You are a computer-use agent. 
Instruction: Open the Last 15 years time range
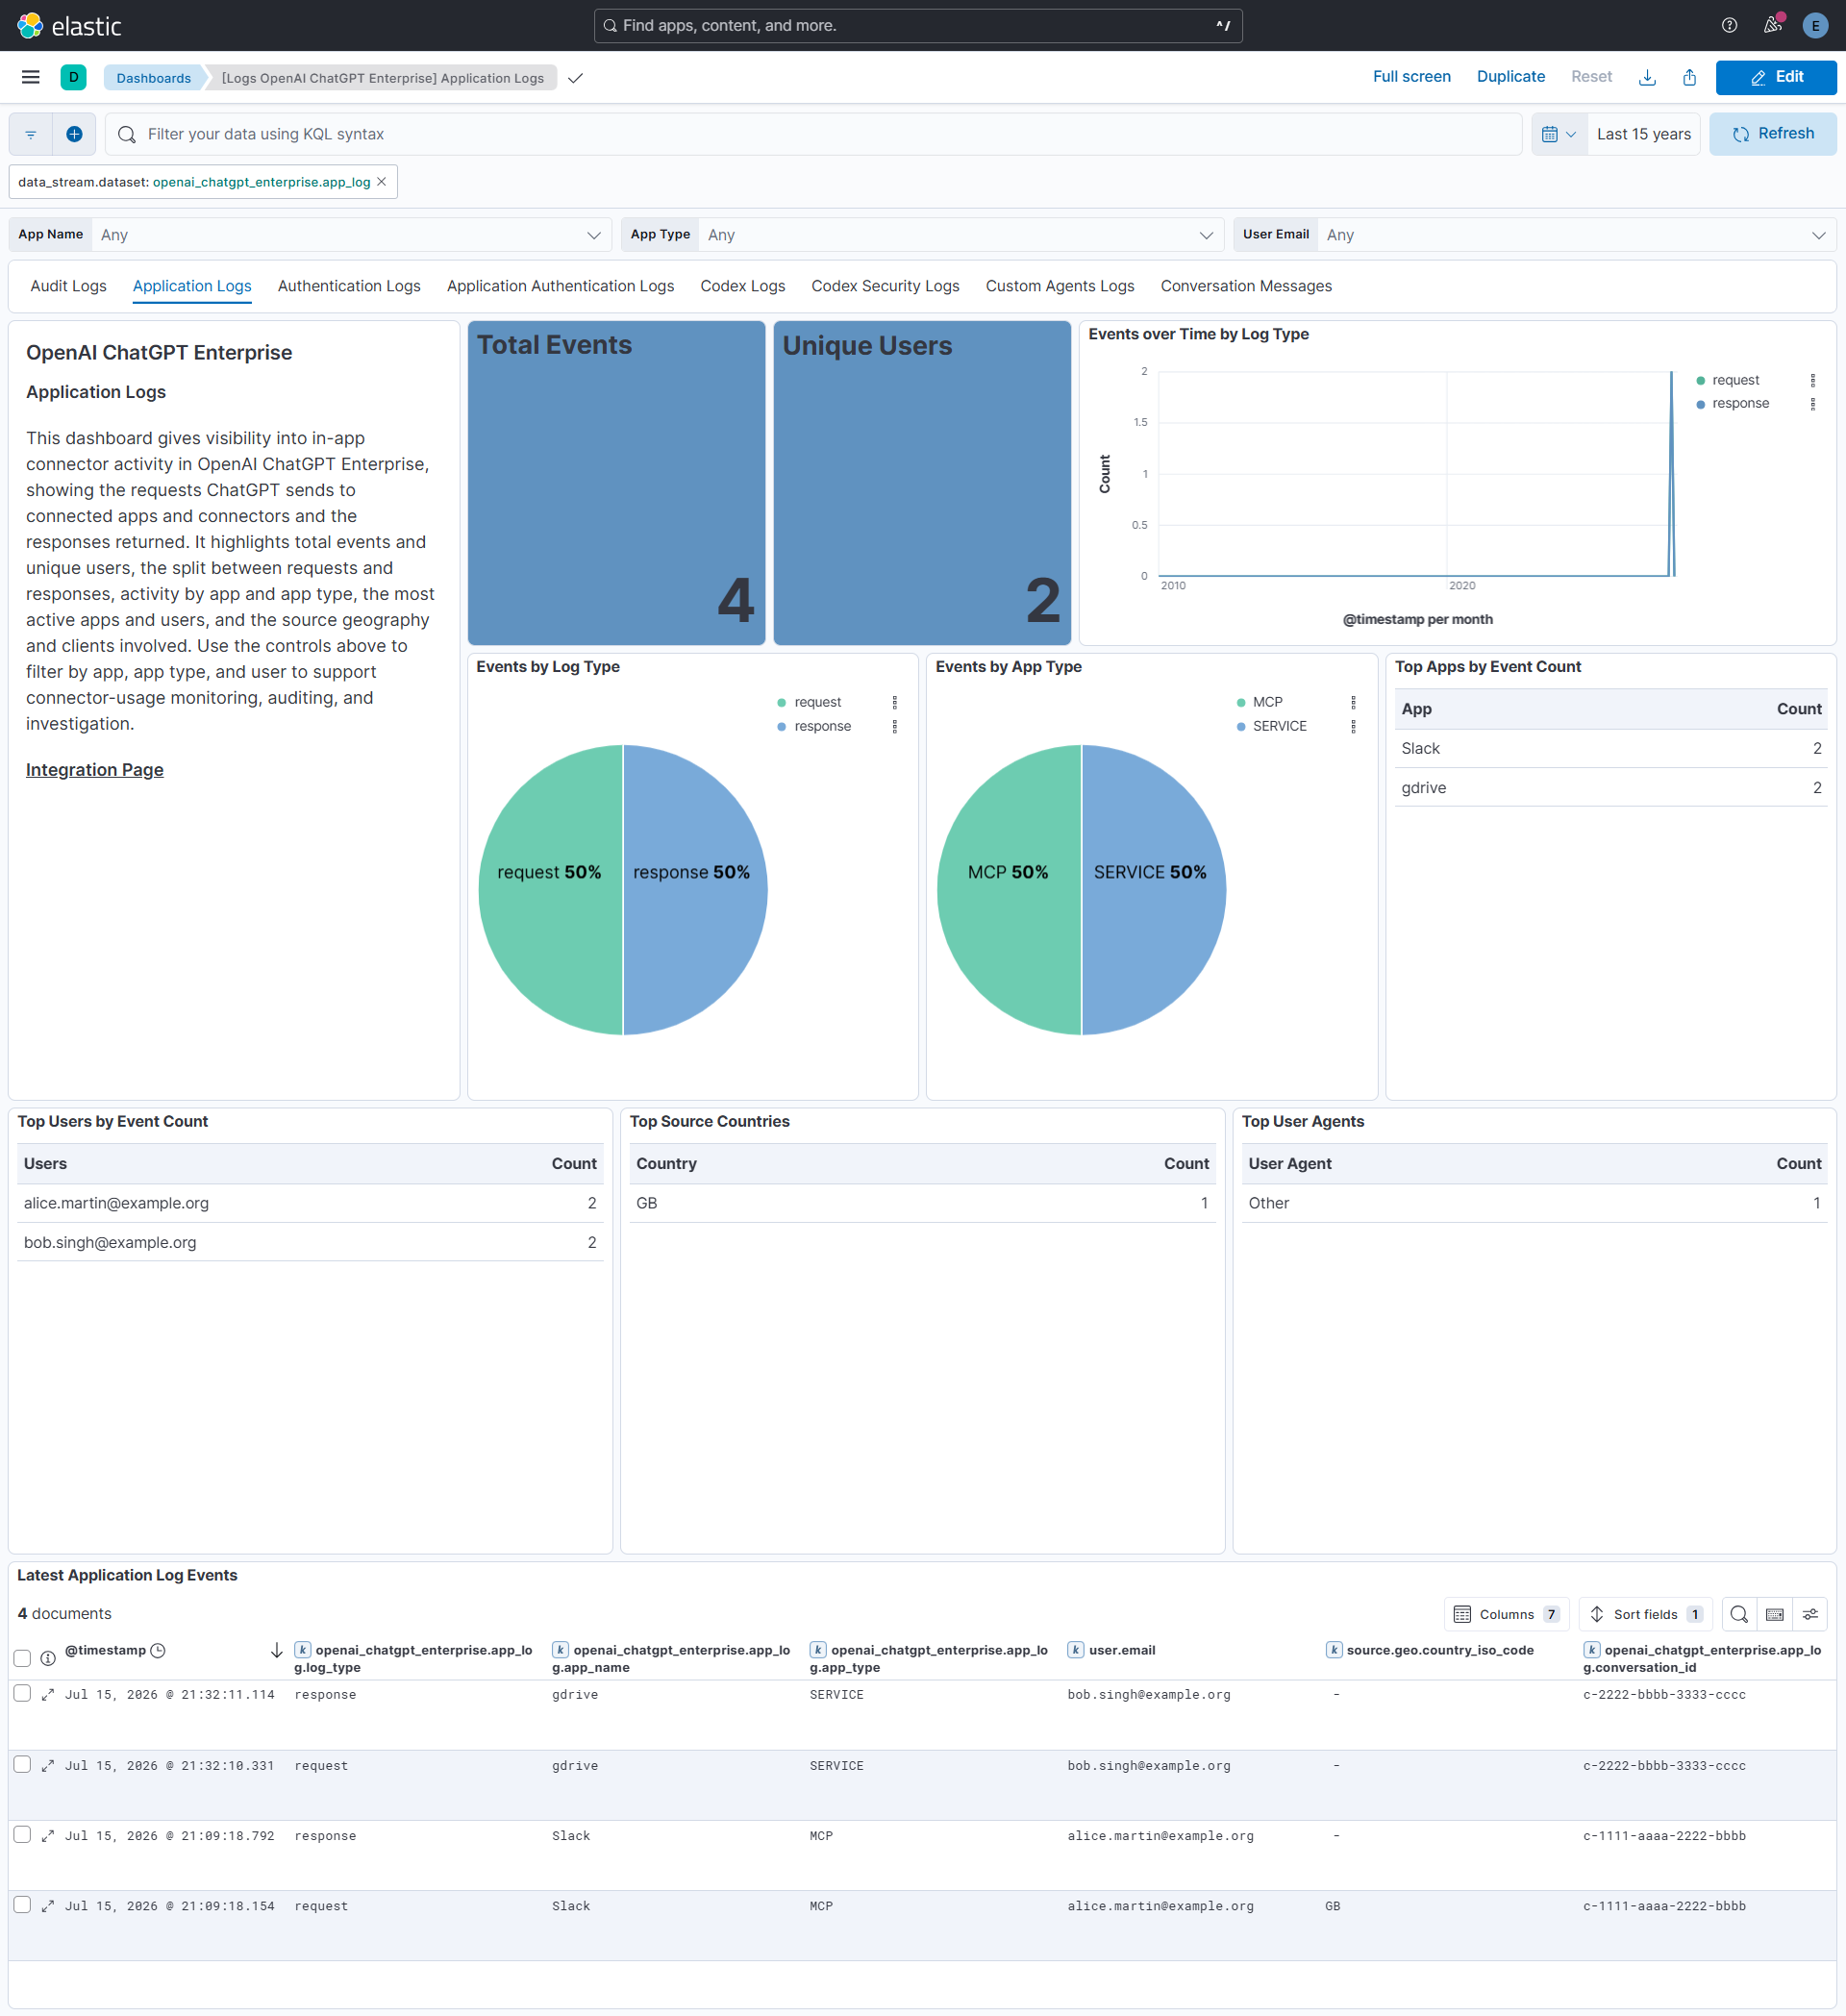[x=1643, y=134]
